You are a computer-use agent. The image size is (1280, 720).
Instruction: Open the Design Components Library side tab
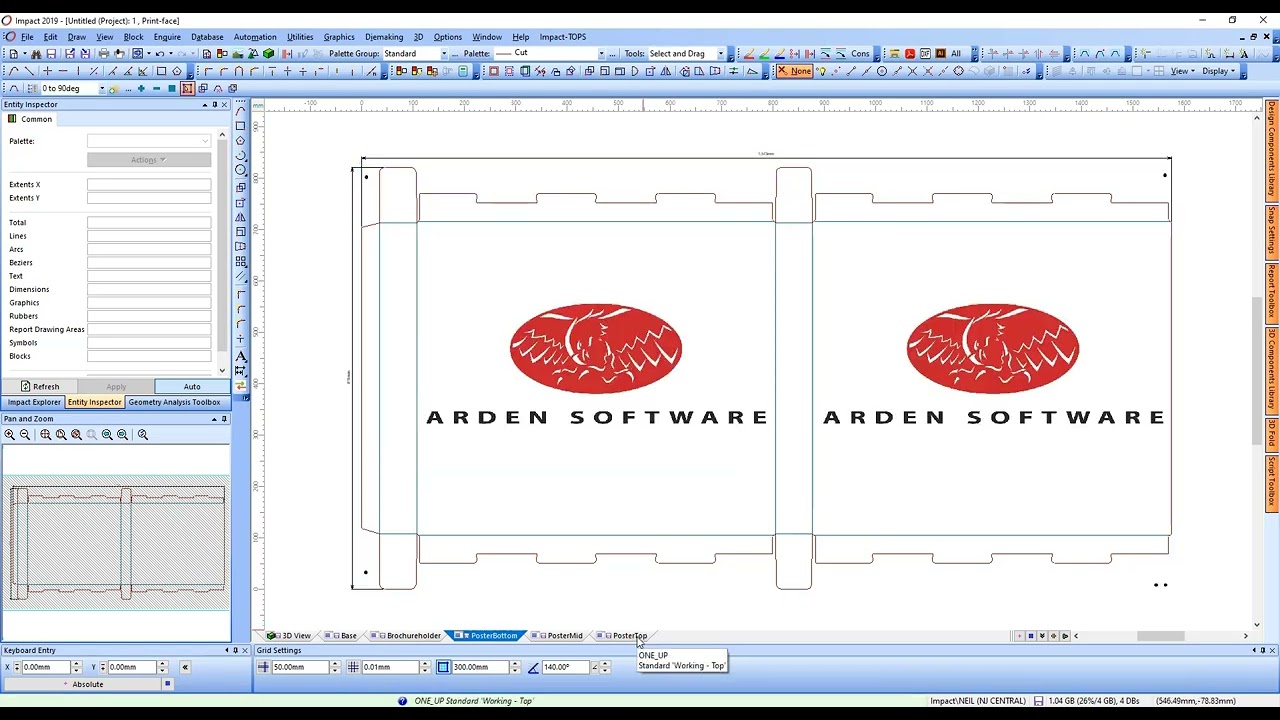point(1272,148)
